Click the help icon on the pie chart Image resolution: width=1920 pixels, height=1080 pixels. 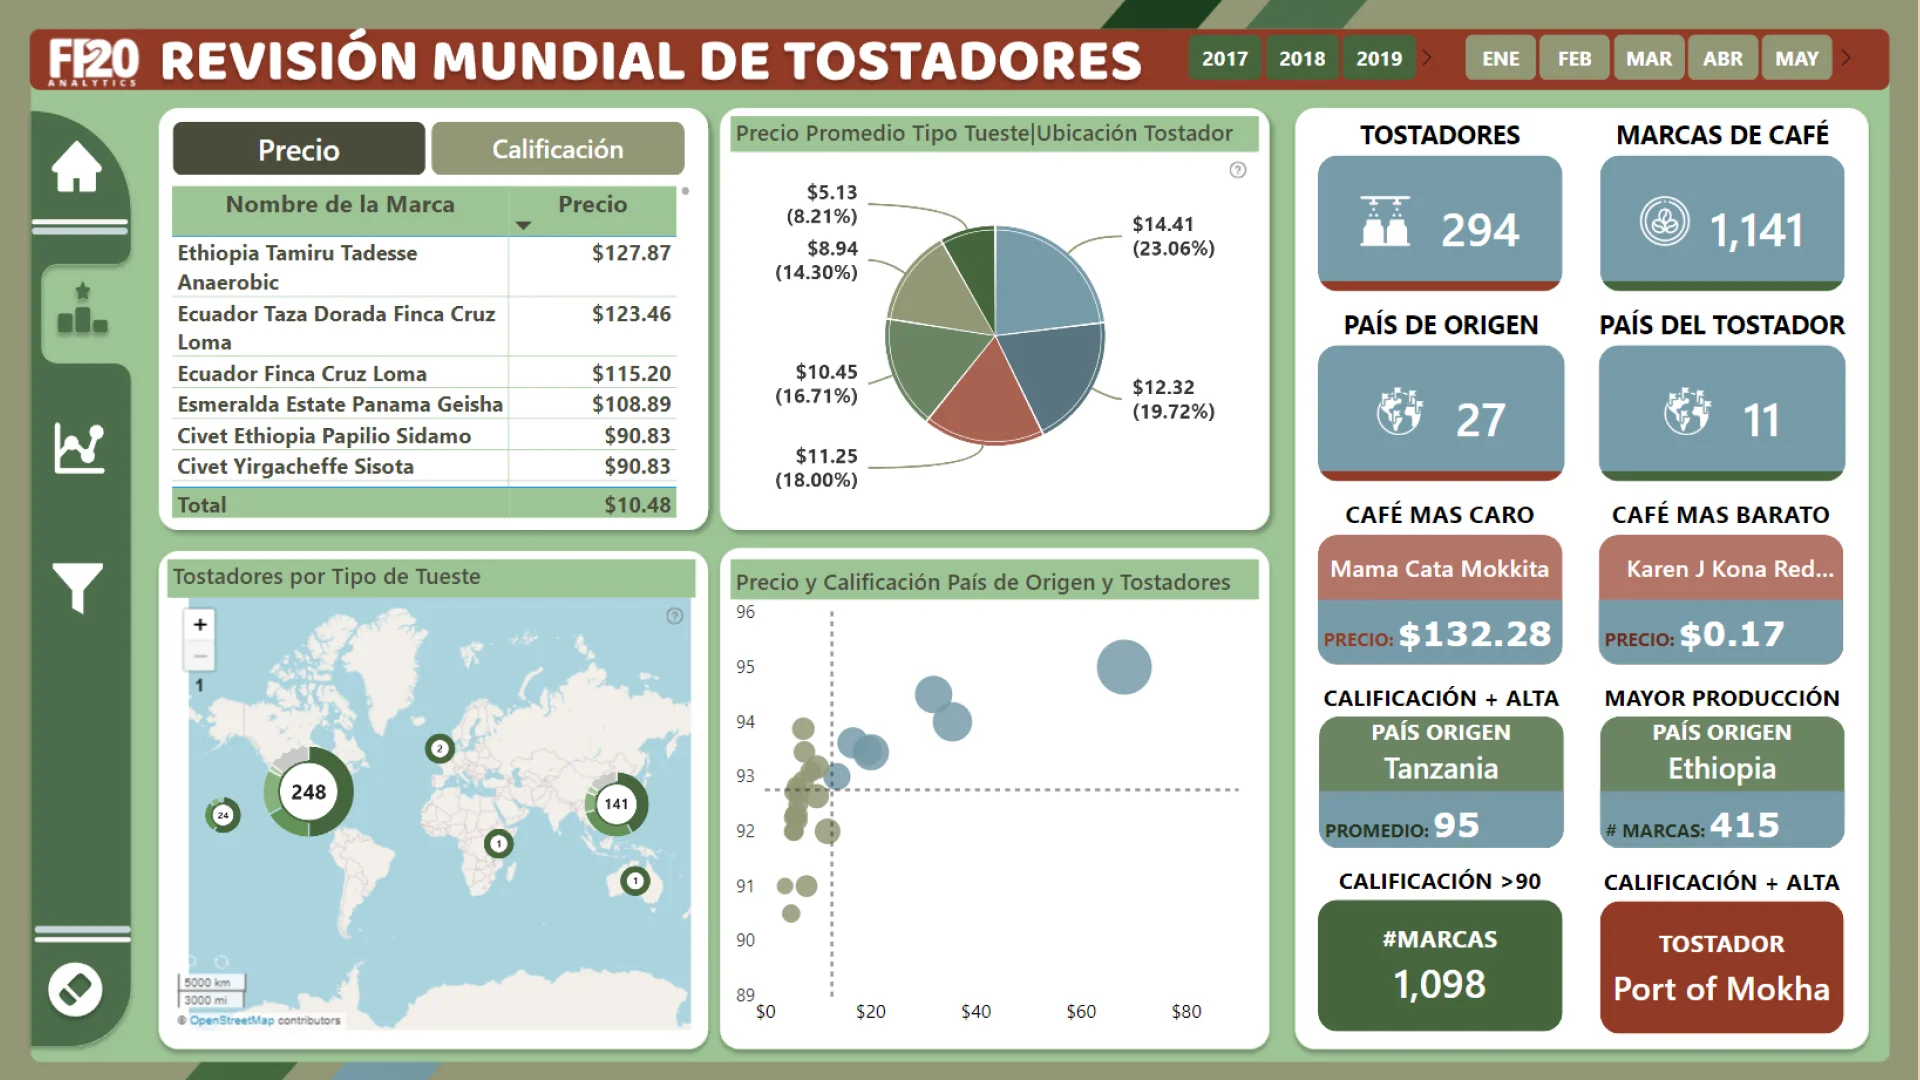tap(1238, 170)
